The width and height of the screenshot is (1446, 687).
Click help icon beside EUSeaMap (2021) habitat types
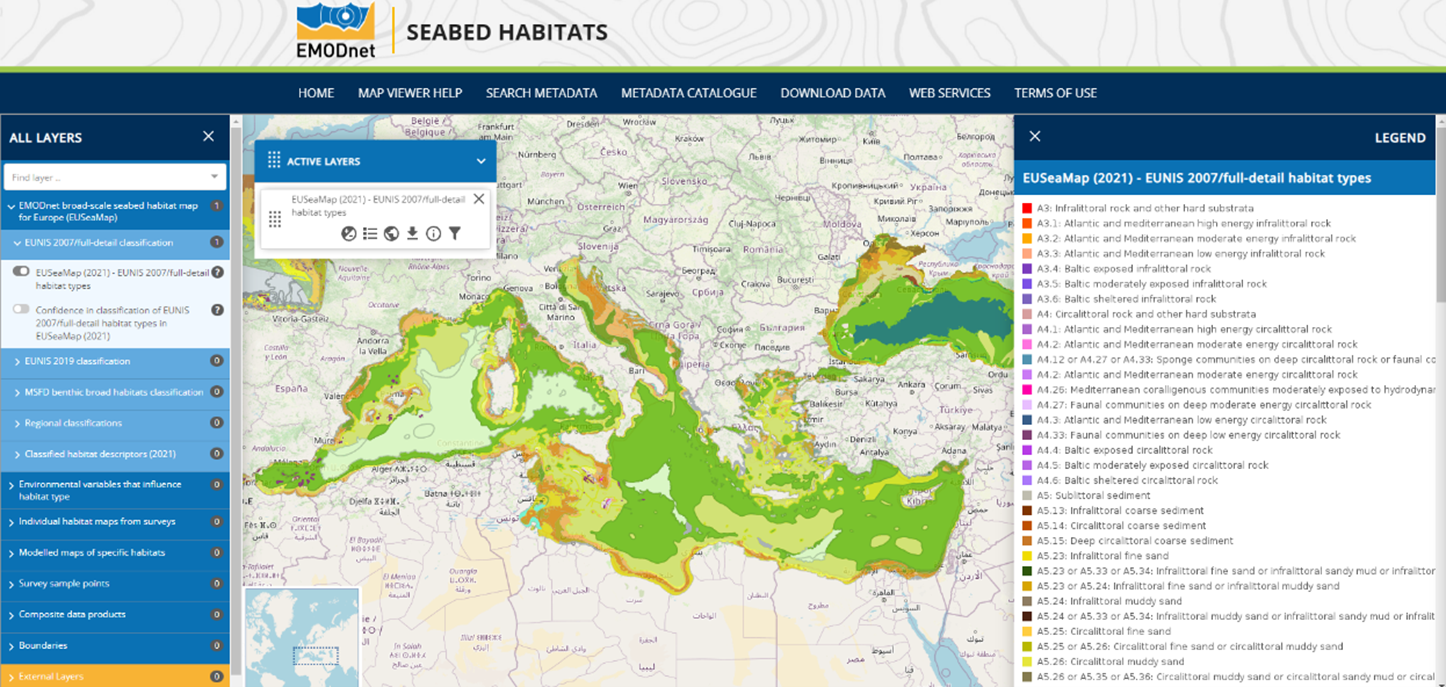[x=217, y=272]
